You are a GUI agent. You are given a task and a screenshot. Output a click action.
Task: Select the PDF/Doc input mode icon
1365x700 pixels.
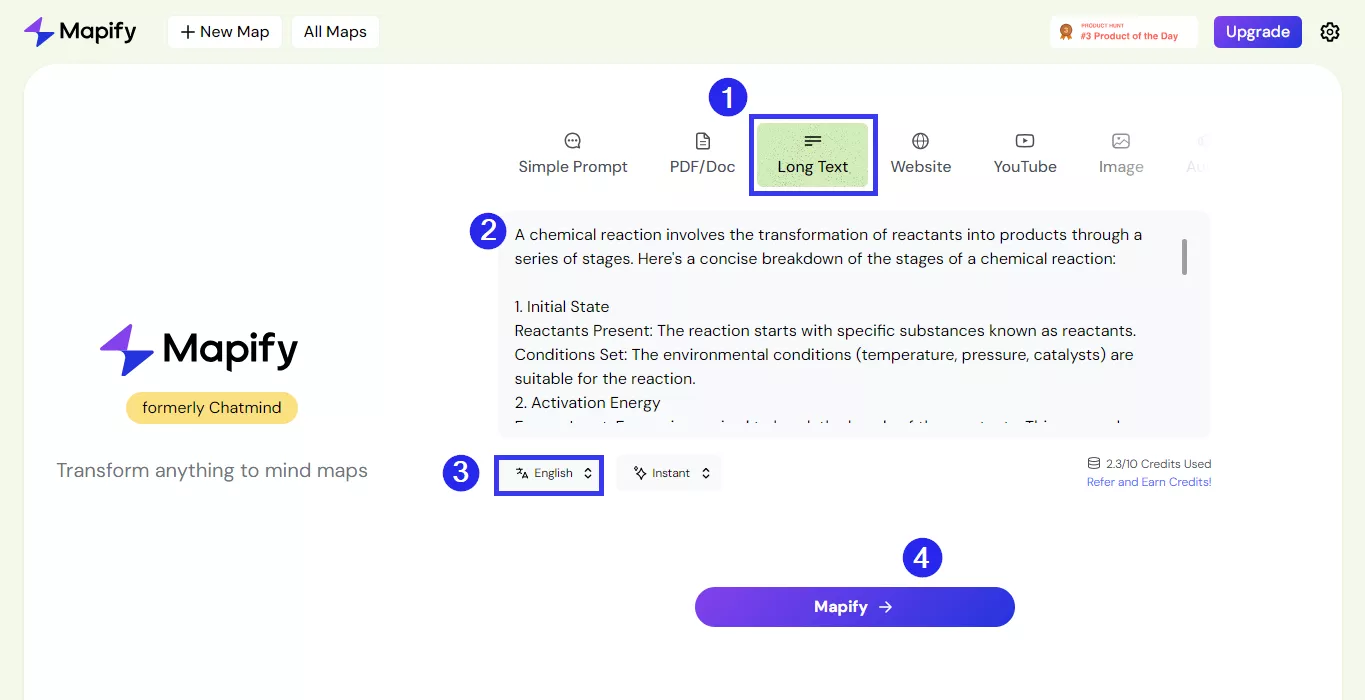(702, 139)
